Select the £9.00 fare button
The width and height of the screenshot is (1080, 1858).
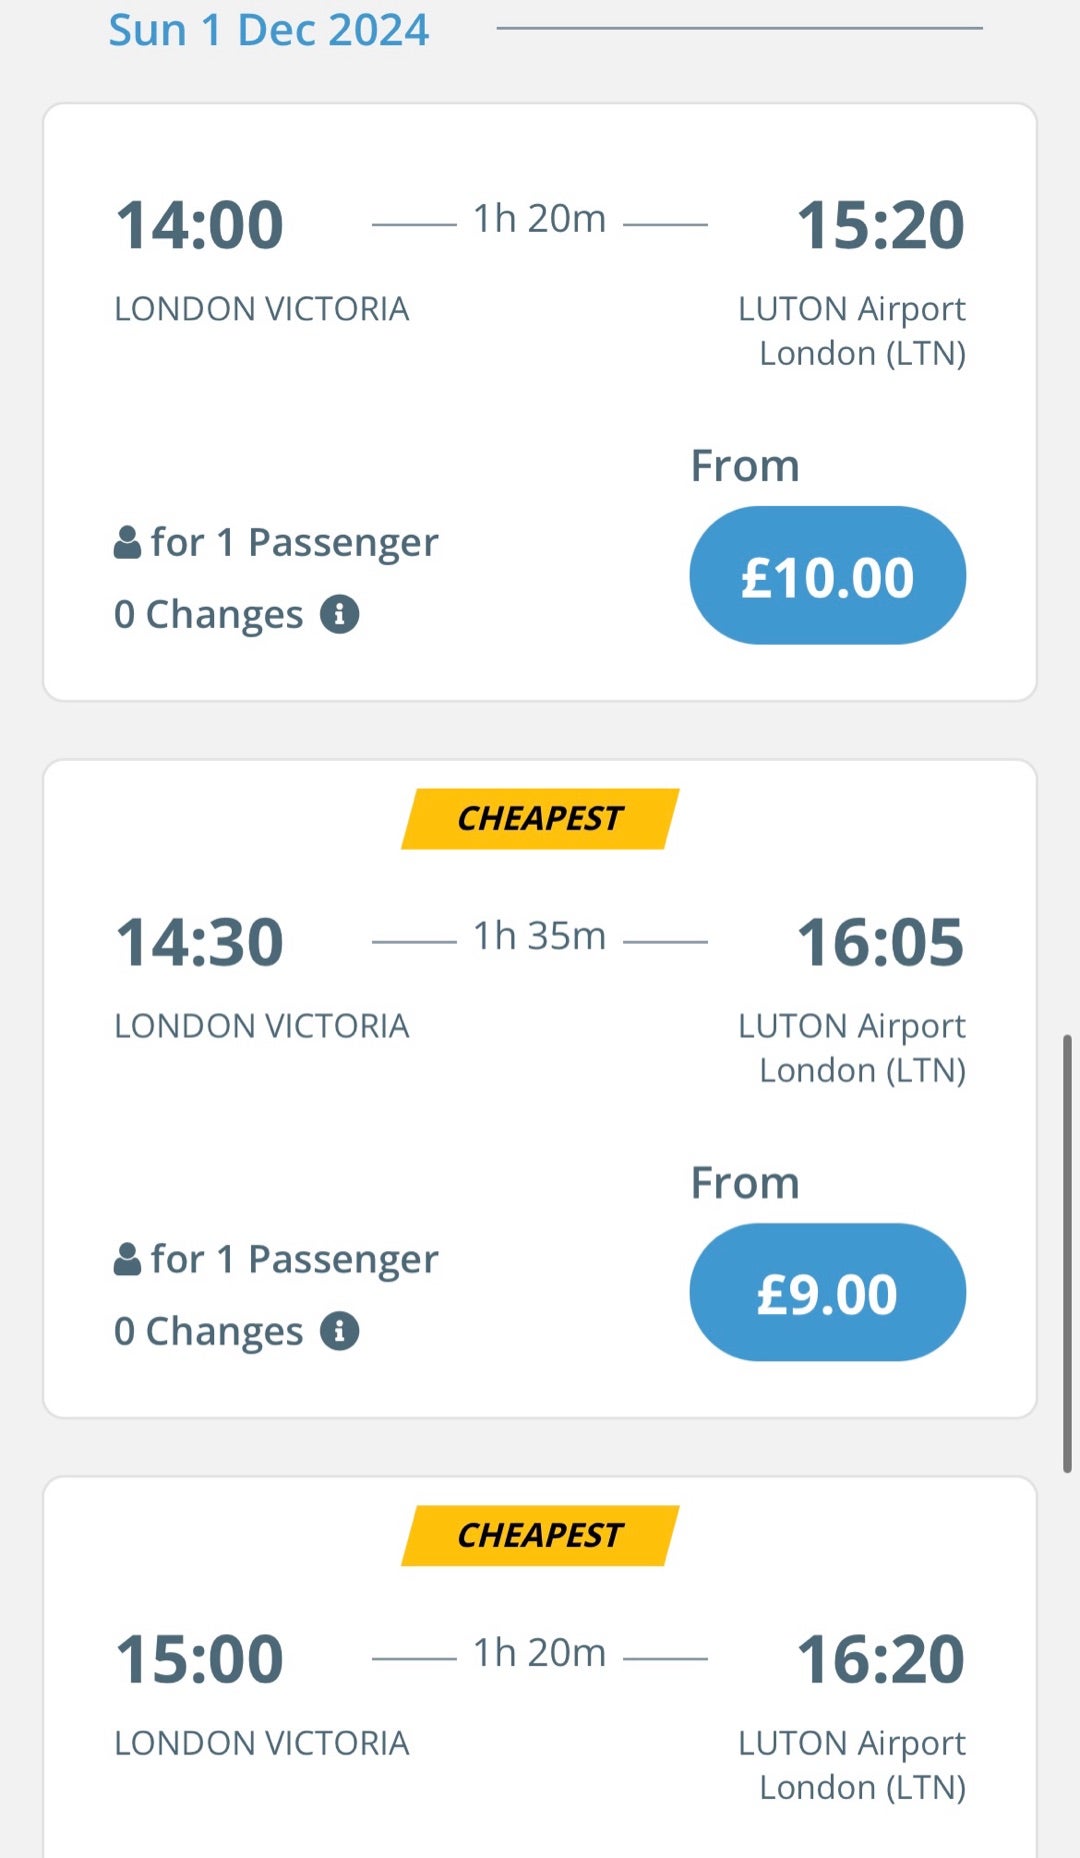pos(827,1292)
